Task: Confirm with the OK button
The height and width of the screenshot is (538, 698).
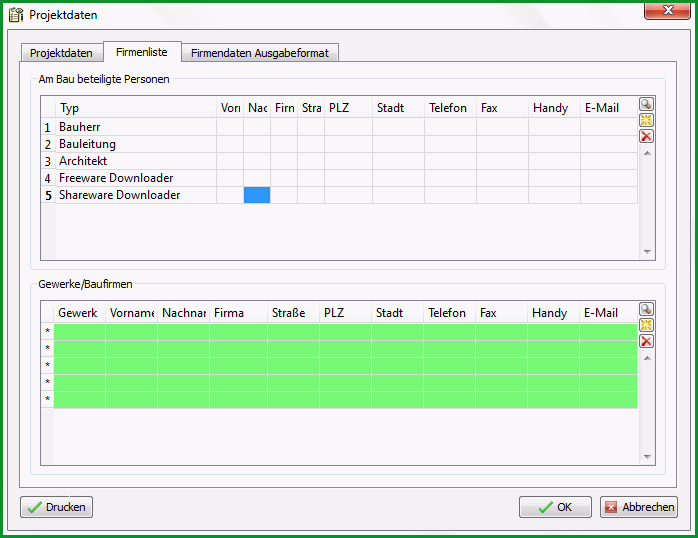Action: (555, 507)
